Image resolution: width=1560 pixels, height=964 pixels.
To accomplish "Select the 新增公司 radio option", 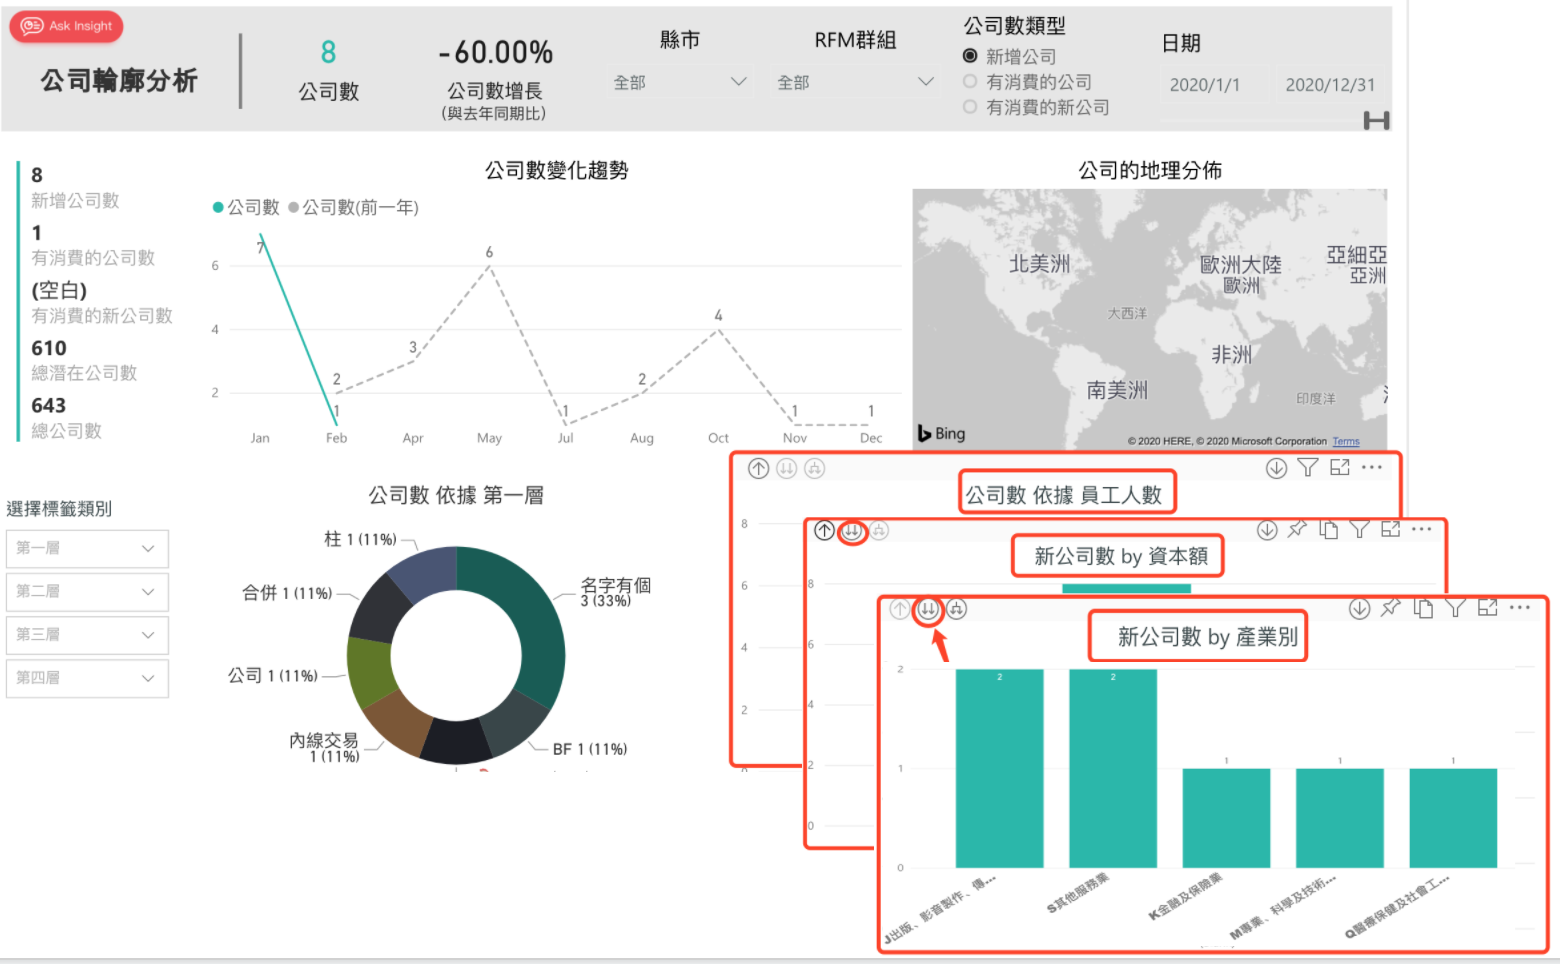I will point(970,56).
